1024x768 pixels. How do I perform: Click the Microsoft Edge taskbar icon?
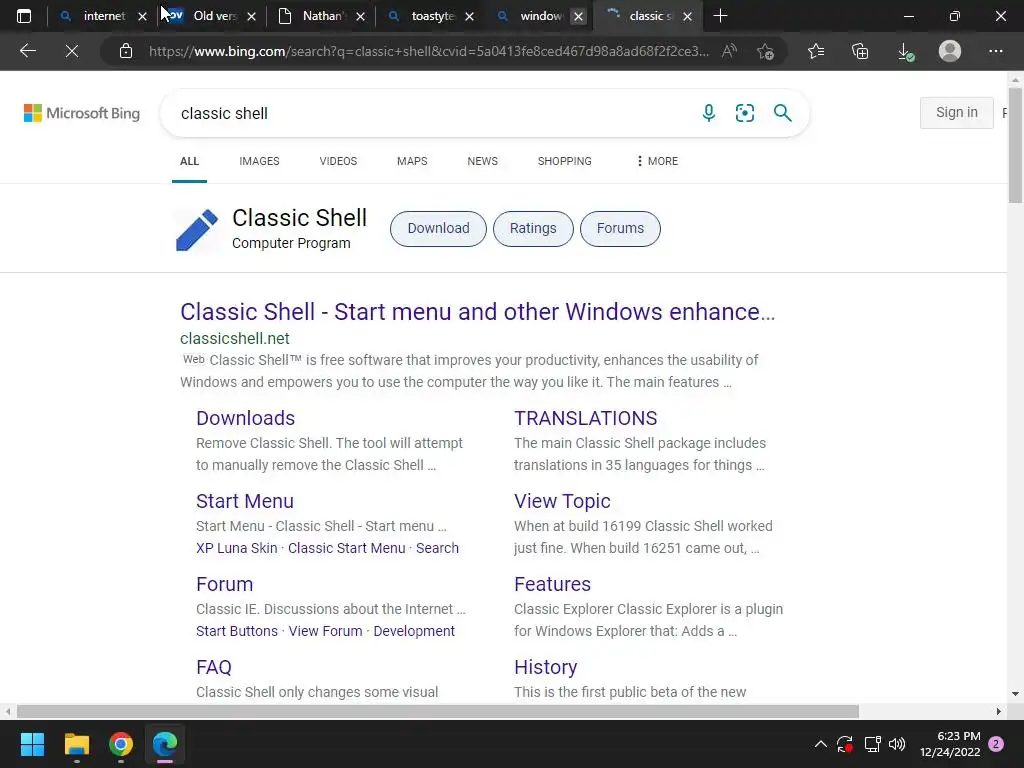165,744
